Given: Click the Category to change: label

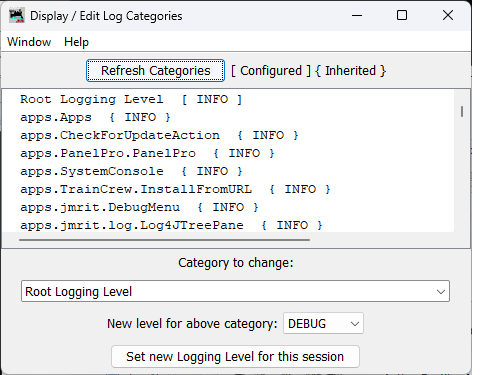Looking at the screenshot, I should pyautogui.click(x=236, y=263).
